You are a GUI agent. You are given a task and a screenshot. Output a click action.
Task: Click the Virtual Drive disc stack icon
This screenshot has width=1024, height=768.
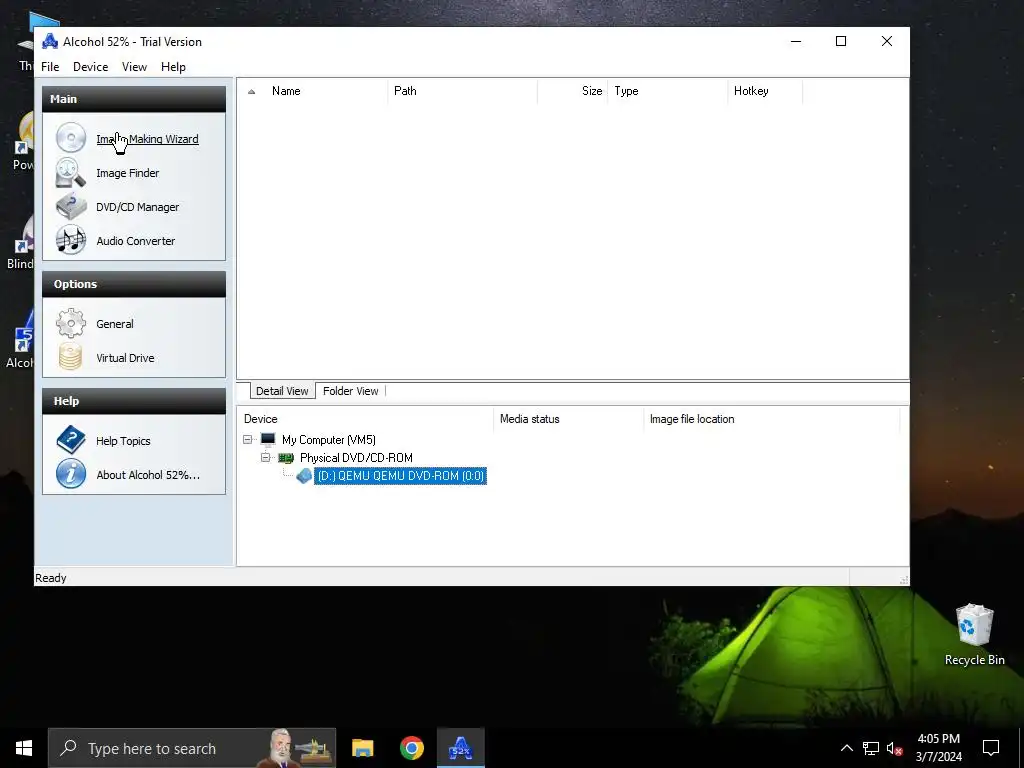point(71,357)
